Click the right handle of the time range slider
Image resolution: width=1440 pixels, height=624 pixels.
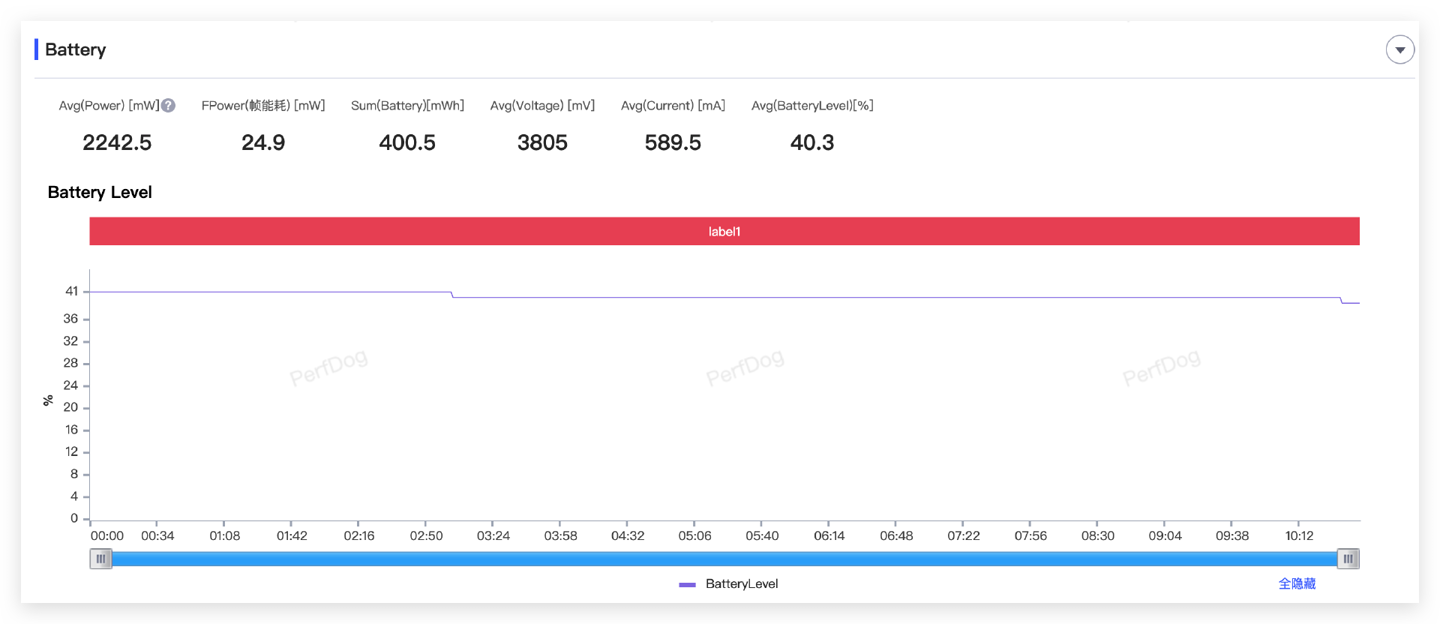pos(1348,559)
